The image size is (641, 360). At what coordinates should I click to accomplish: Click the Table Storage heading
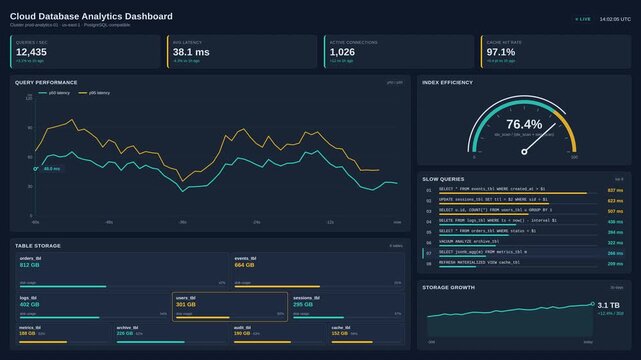[x=38, y=246]
